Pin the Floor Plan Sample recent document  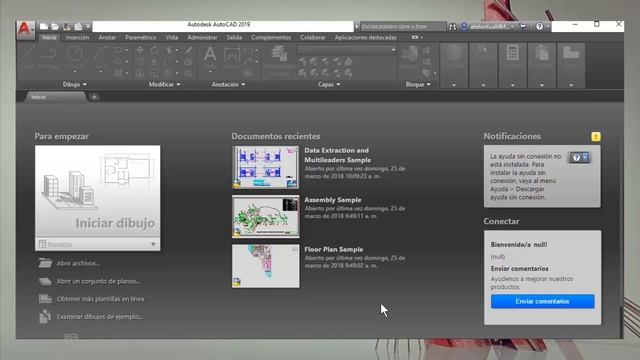point(295,249)
